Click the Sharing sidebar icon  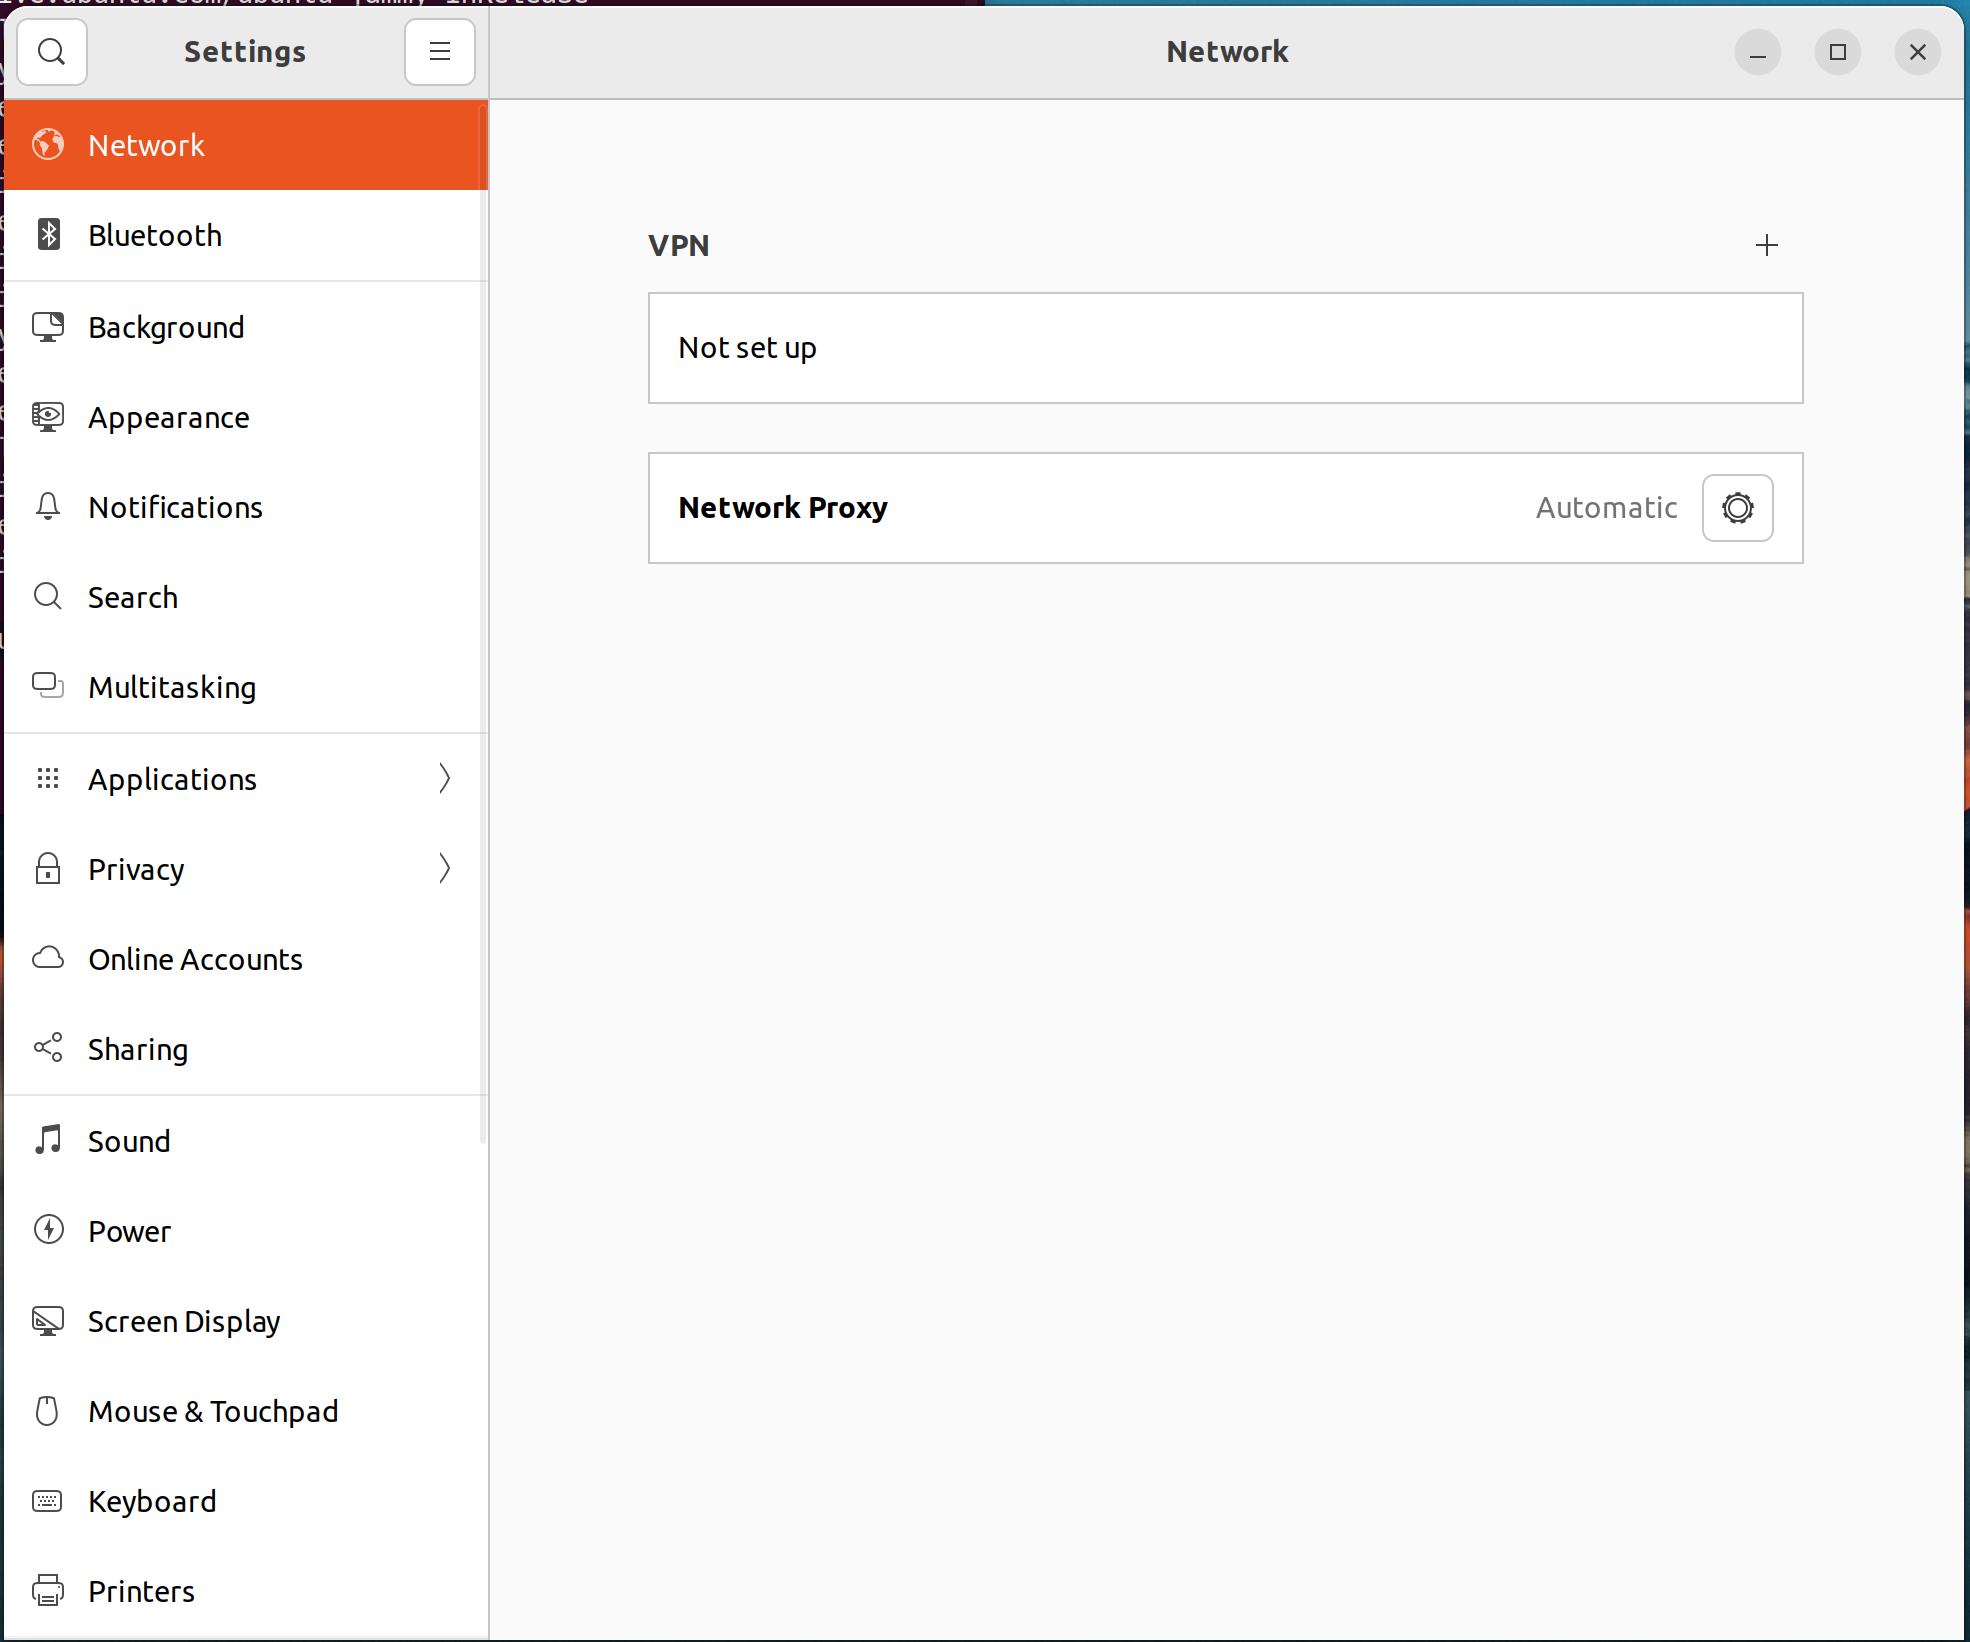(x=48, y=1049)
